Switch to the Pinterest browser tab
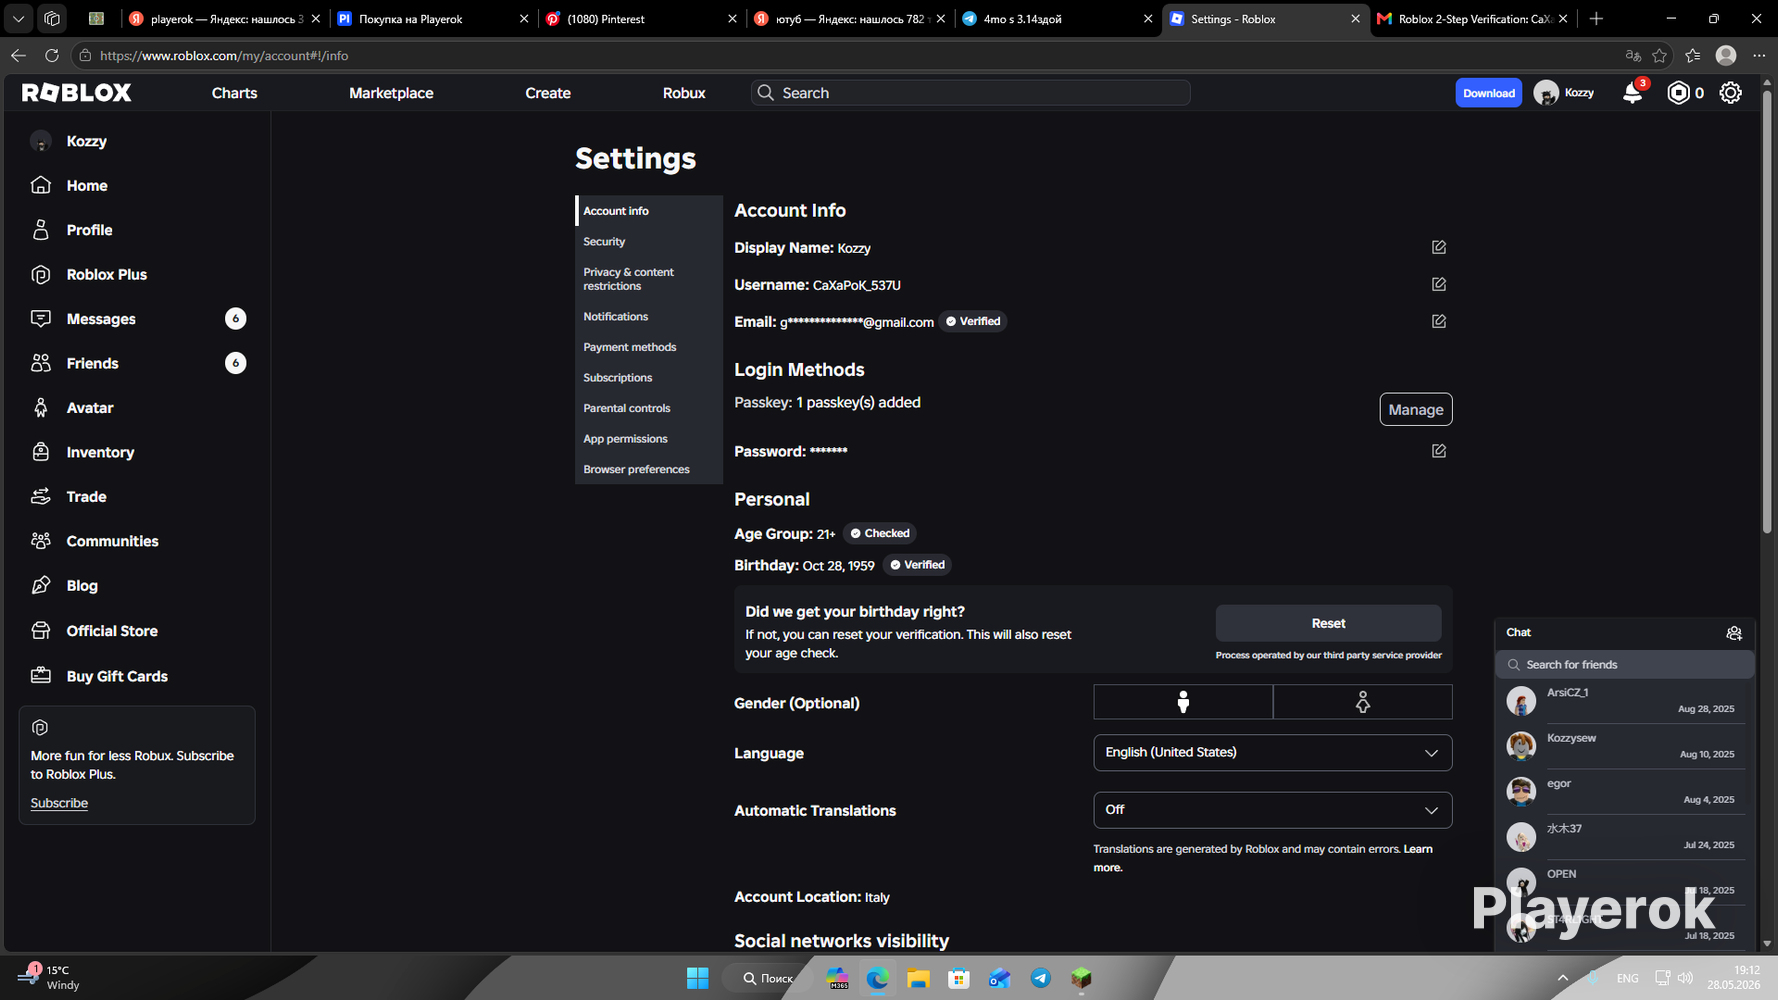The image size is (1778, 1000). 641,19
